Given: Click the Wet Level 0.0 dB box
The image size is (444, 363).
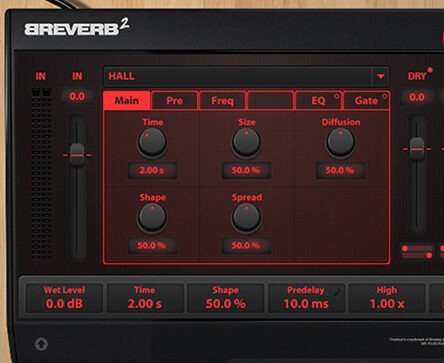Looking at the screenshot, I should tap(64, 298).
